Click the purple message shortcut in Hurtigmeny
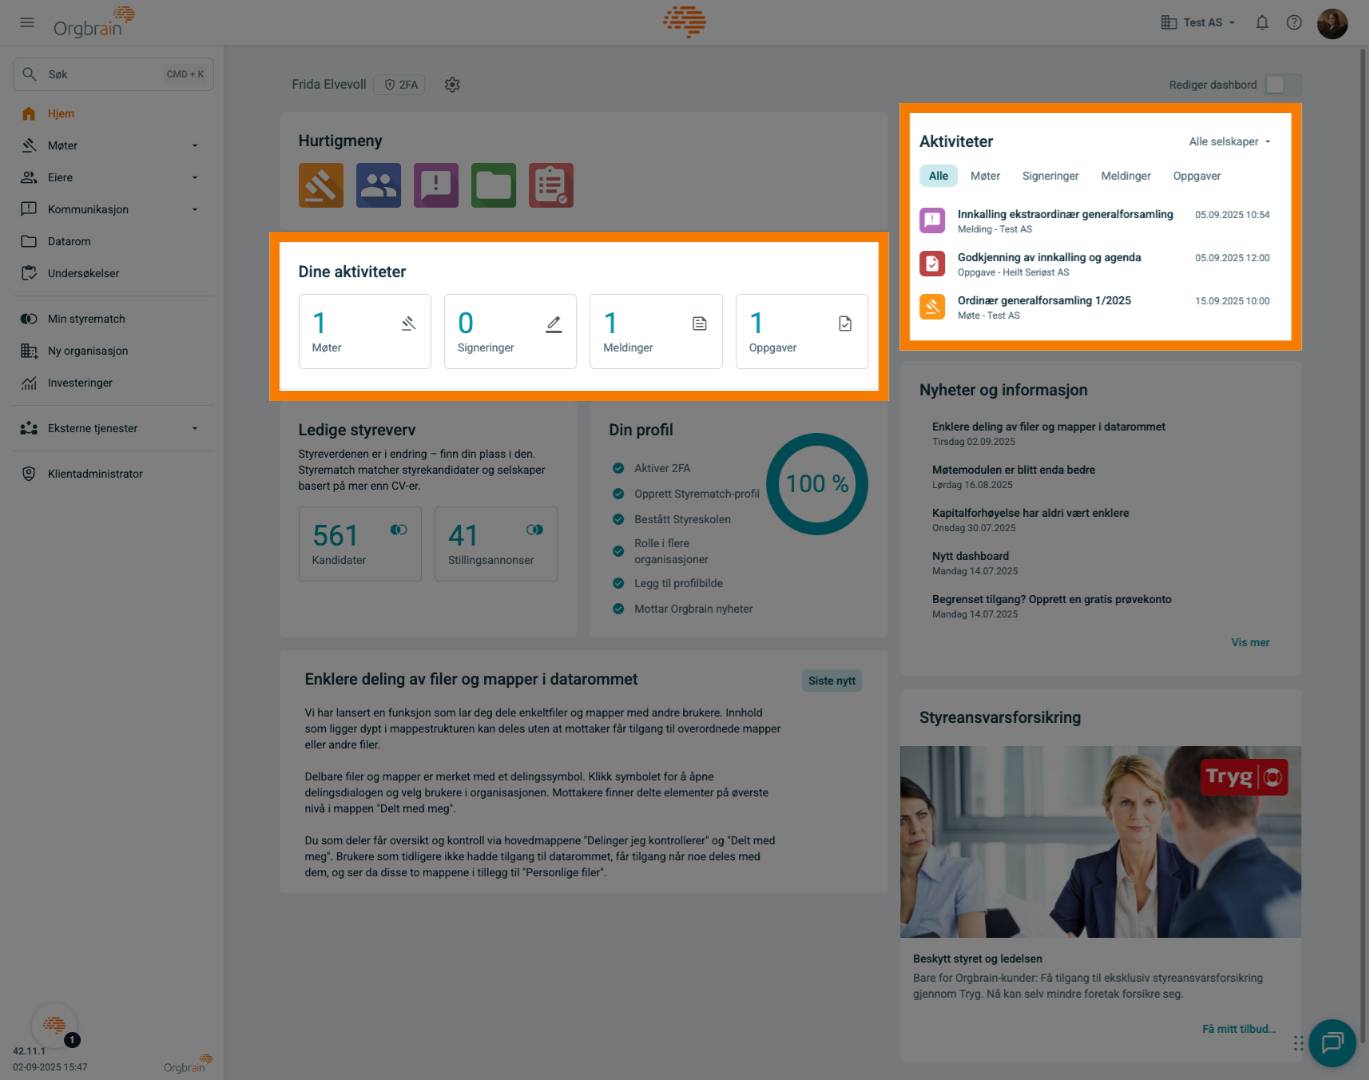The width and height of the screenshot is (1369, 1080). coord(436,186)
